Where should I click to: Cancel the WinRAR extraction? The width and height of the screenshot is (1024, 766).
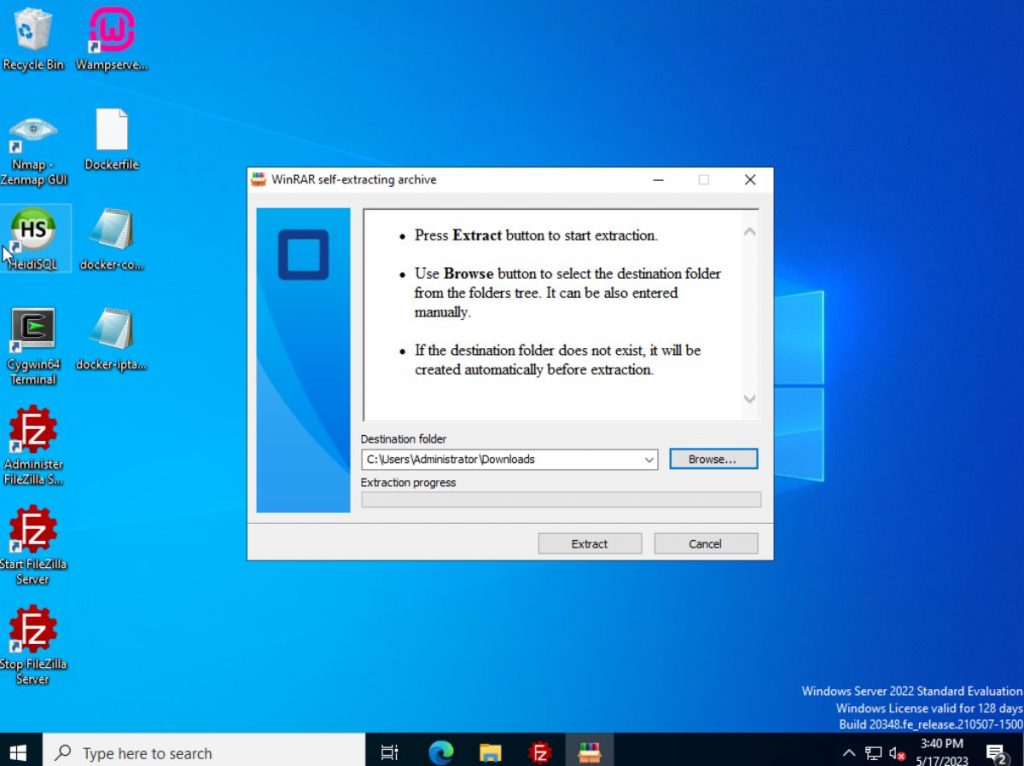(x=705, y=543)
